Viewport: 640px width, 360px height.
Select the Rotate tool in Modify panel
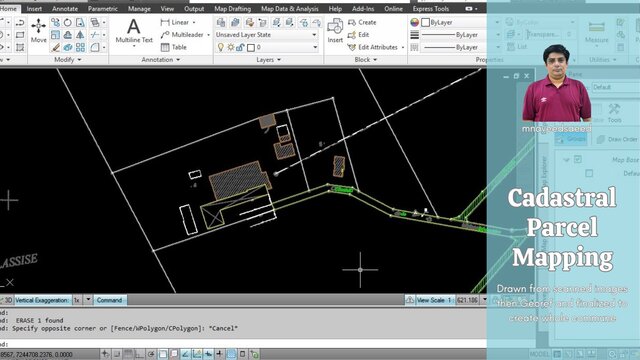[x=67, y=22]
